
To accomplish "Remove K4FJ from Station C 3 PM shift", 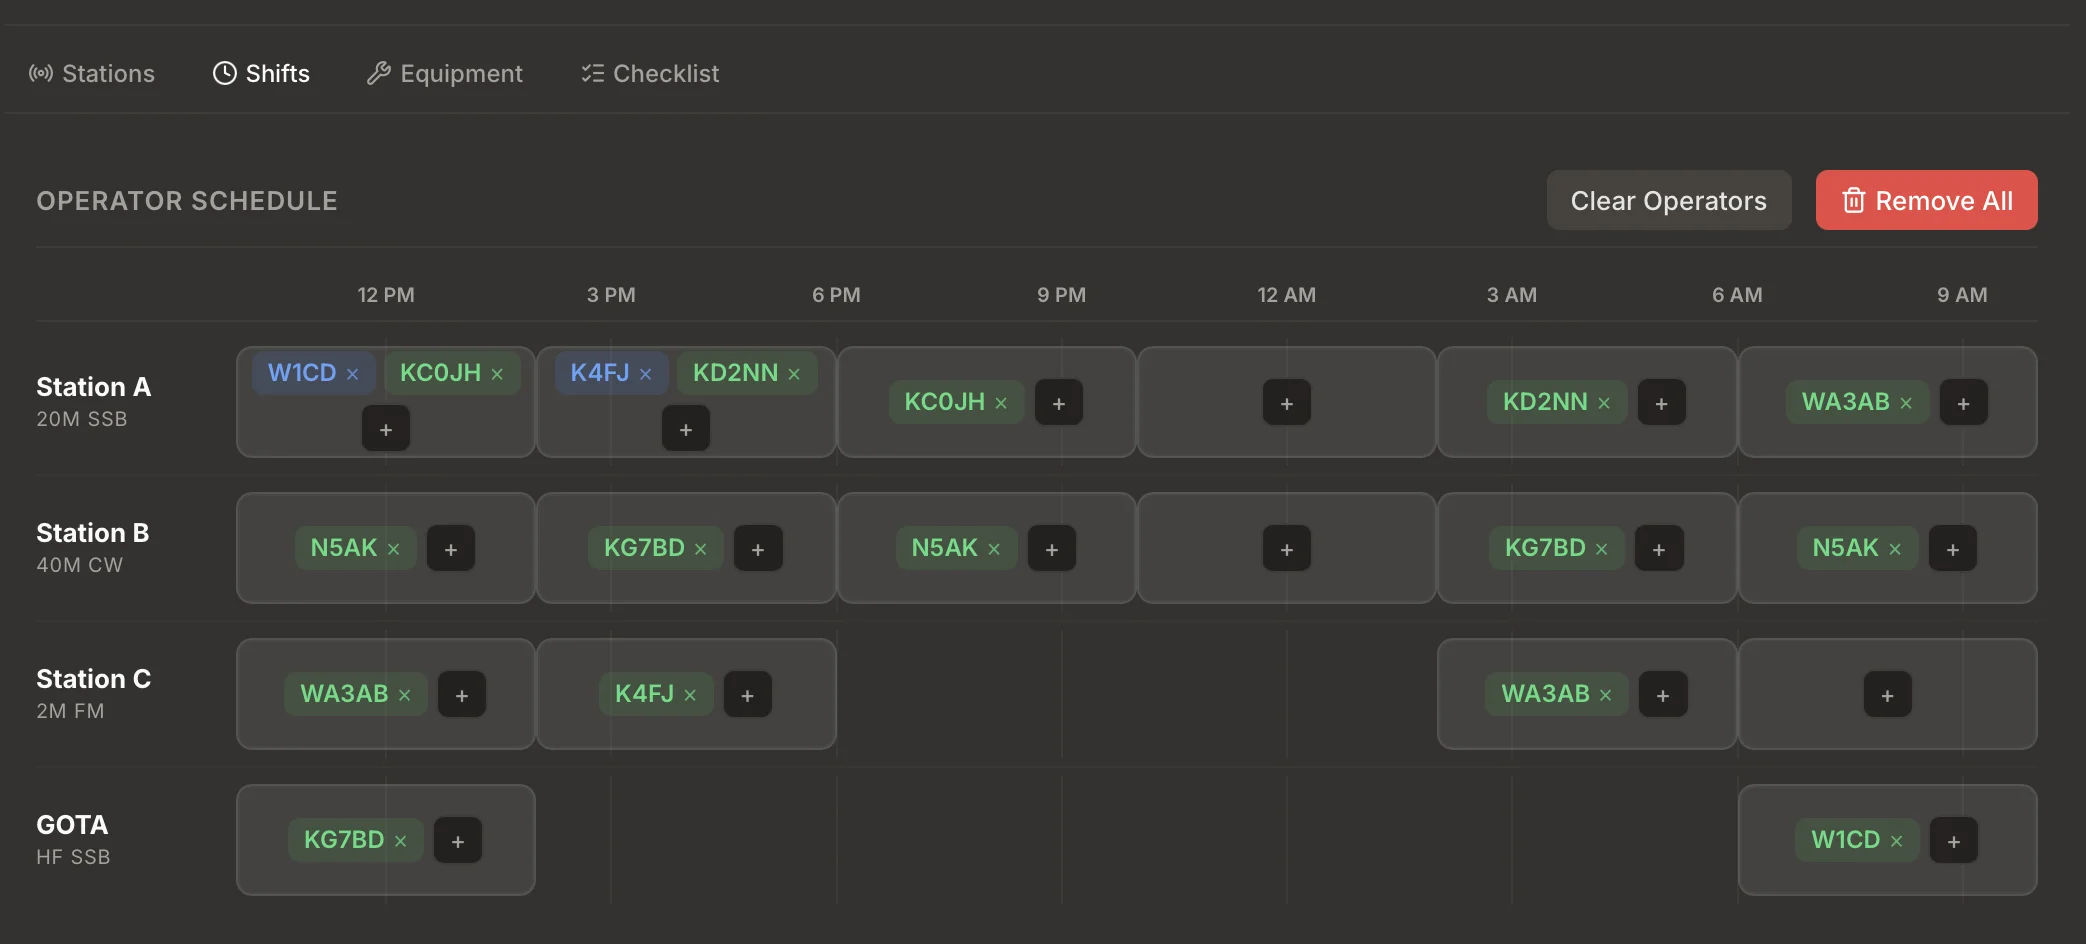I will click(x=690, y=695).
